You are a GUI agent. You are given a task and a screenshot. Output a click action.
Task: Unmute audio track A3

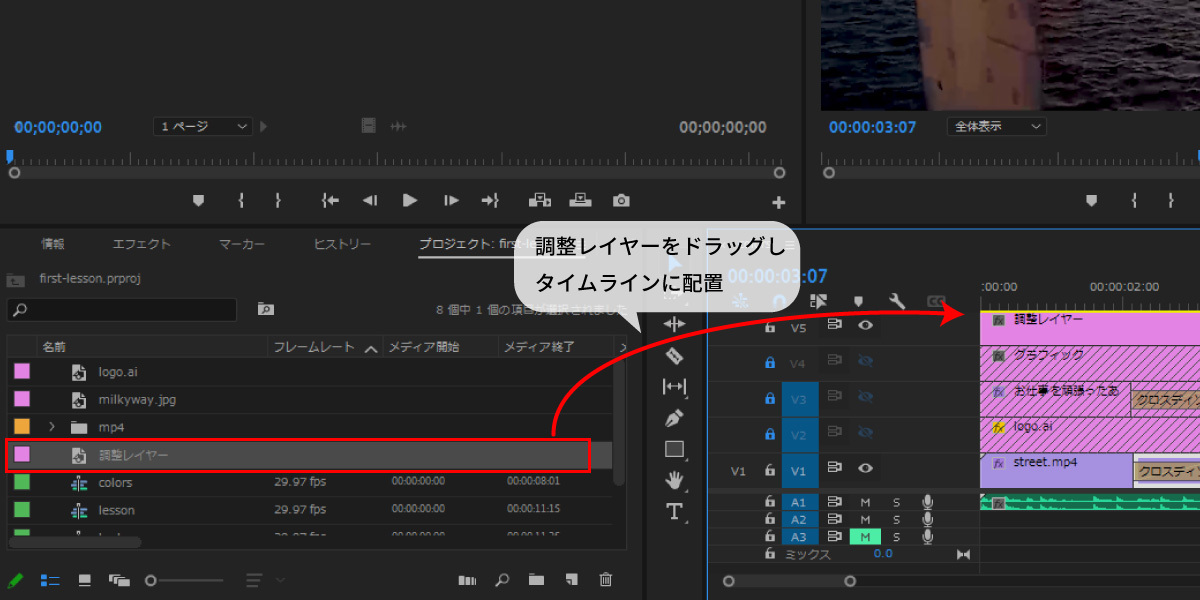(865, 537)
